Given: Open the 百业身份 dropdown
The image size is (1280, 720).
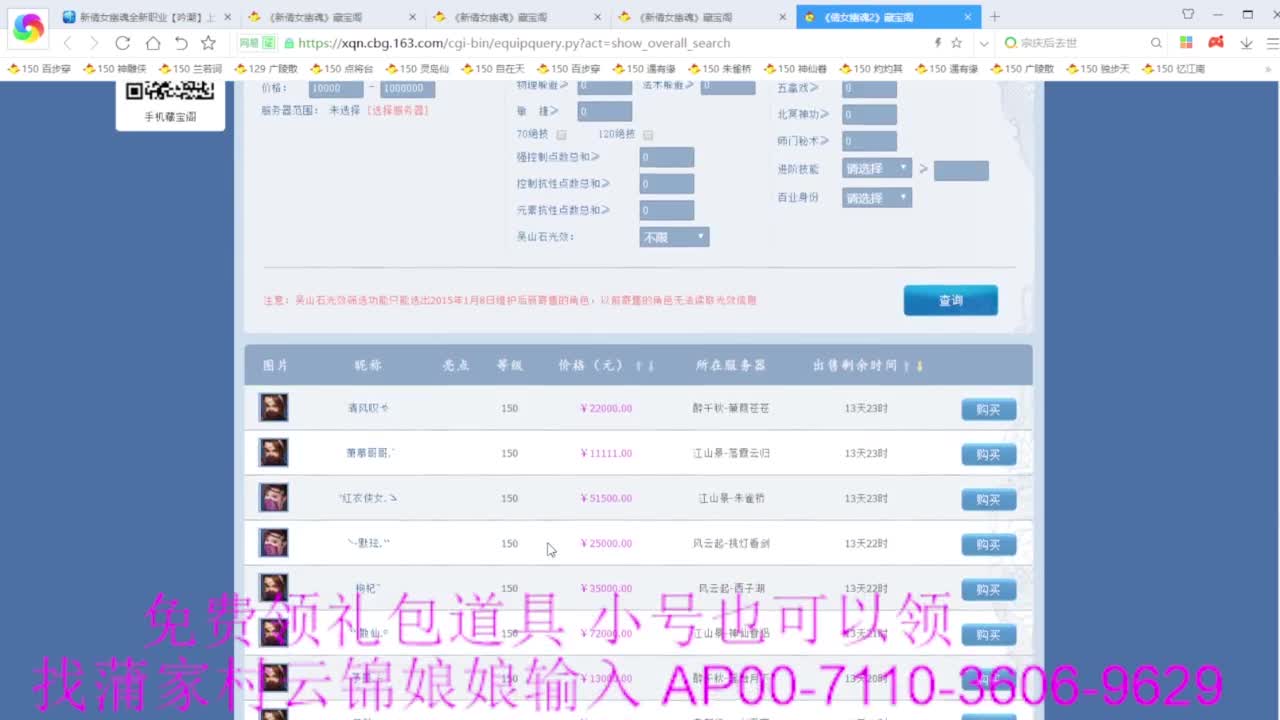Looking at the screenshot, I should (x=877, y=198).
